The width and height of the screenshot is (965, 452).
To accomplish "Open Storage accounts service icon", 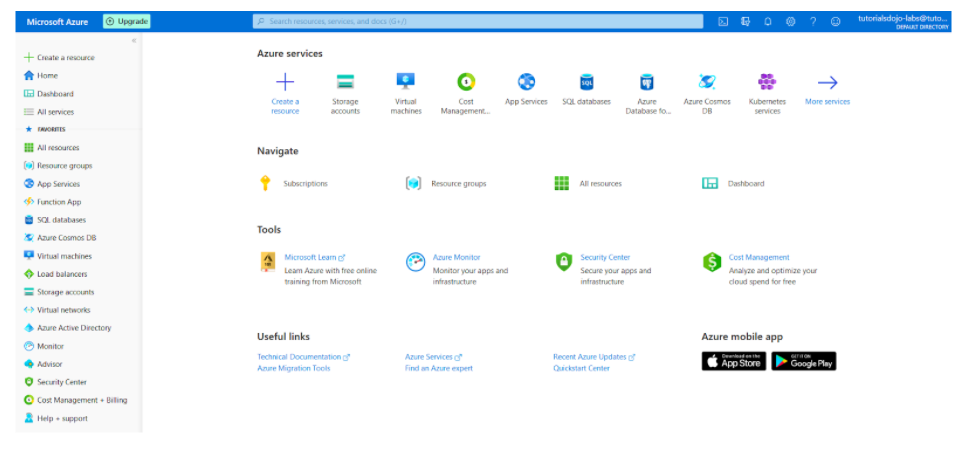I will tap(345, 83).
